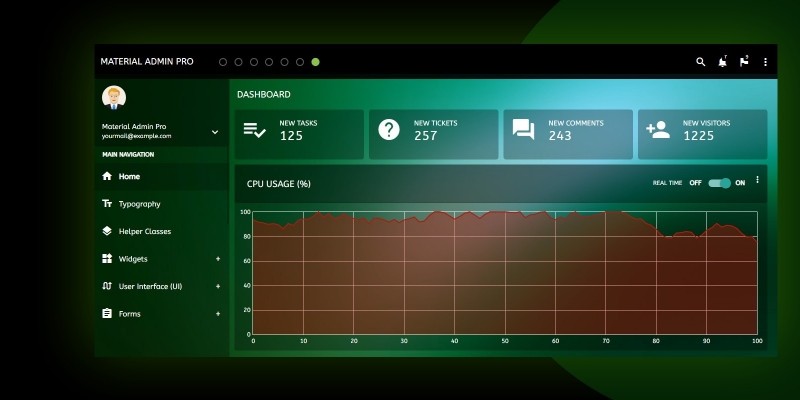The image size is (800, 400).
Task: Click the Widgets grid icon
Action: [107, 259]
